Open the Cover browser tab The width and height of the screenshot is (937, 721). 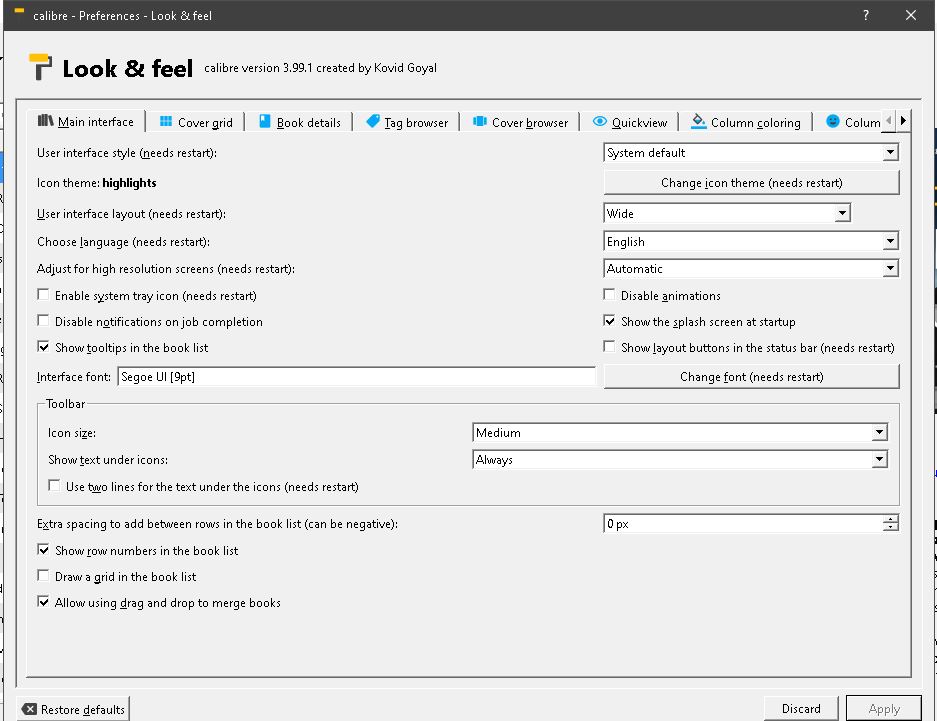pos(520,122)
